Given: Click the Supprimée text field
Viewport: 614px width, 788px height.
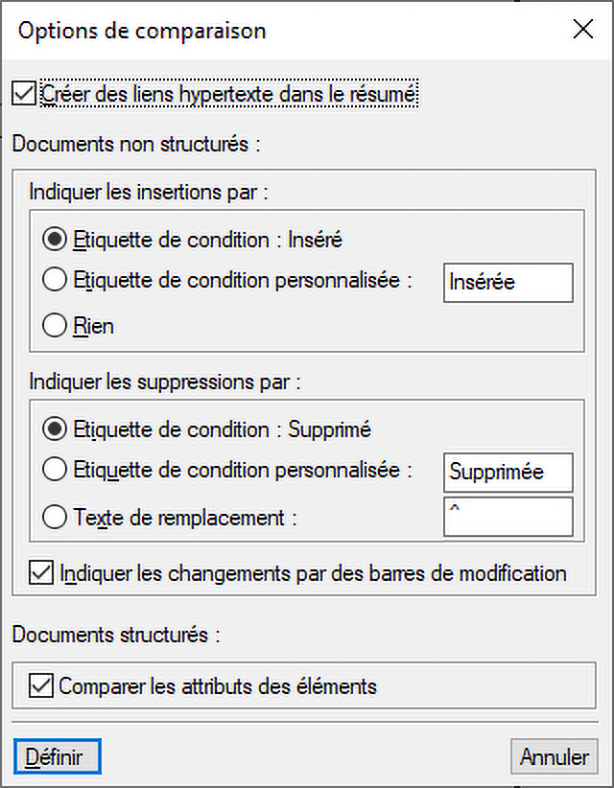Looking at the screenshot, I should pyautogui.click(x=507, y=471).
